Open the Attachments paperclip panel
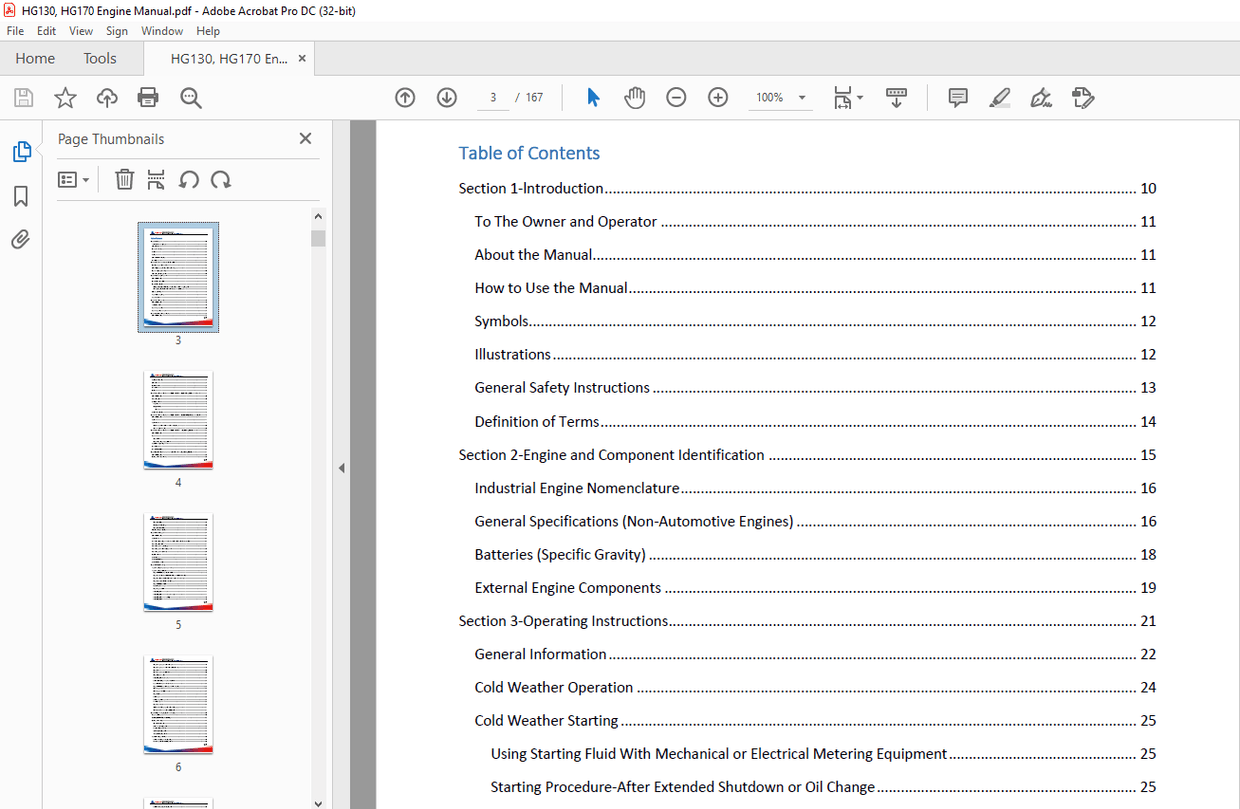The image size is (1240, 809). point(21,239)
